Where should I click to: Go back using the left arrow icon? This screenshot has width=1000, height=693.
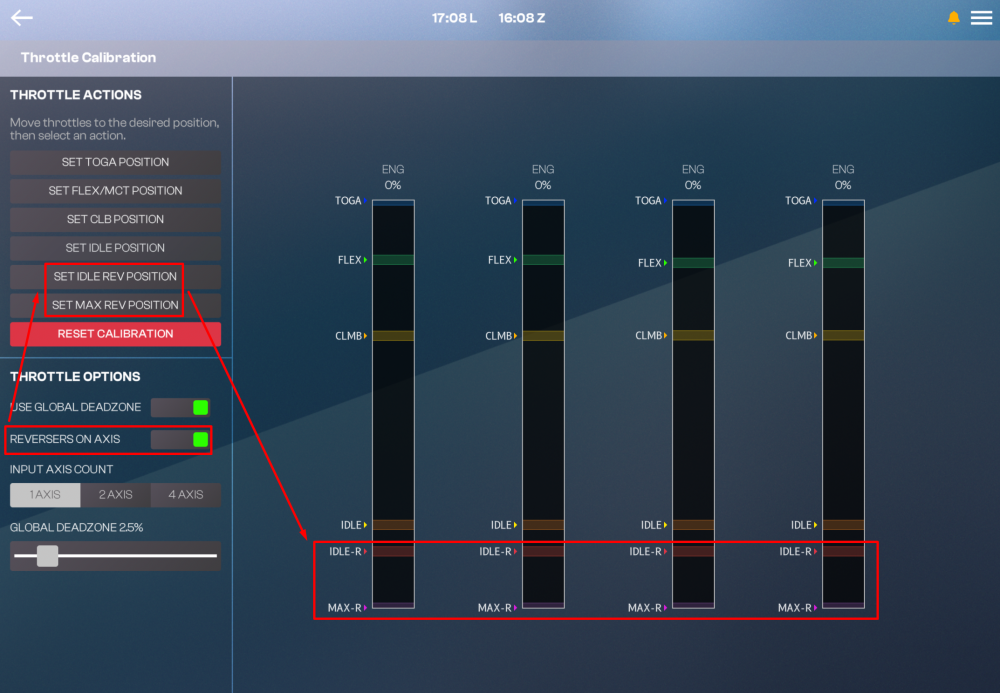(x=22, y=18)
